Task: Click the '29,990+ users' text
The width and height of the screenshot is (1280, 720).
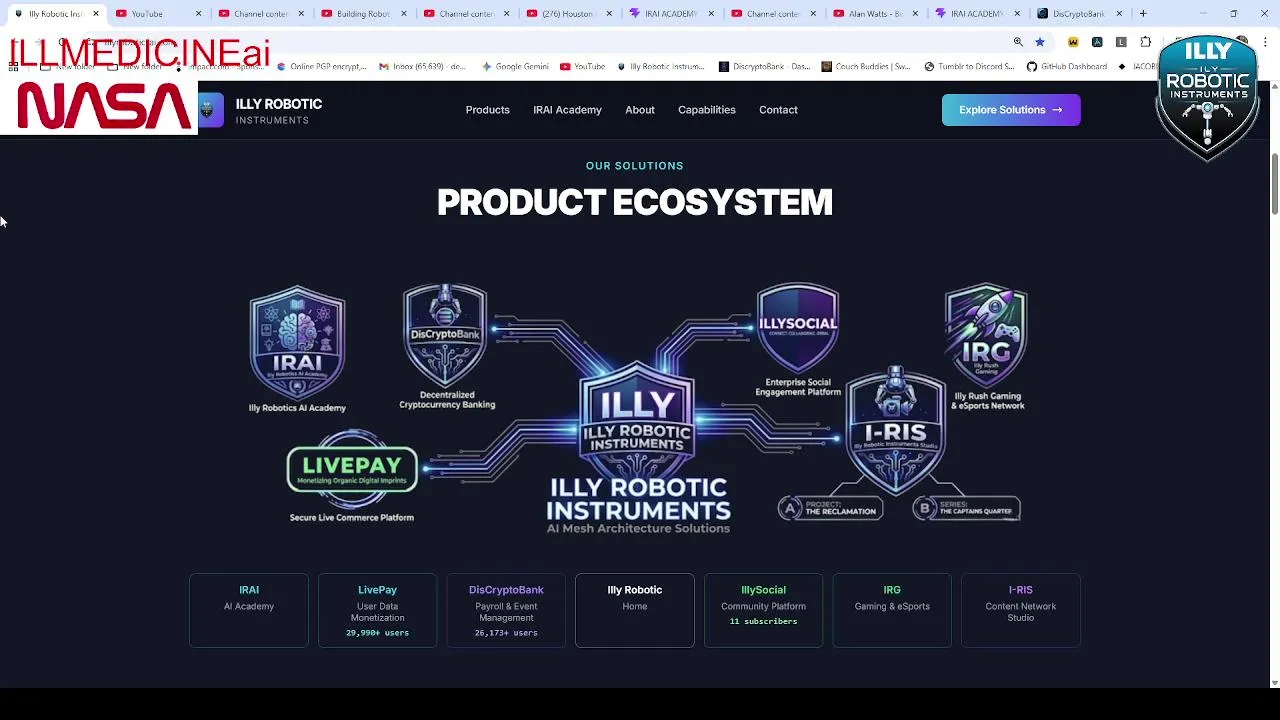Action: coord(377,633)
